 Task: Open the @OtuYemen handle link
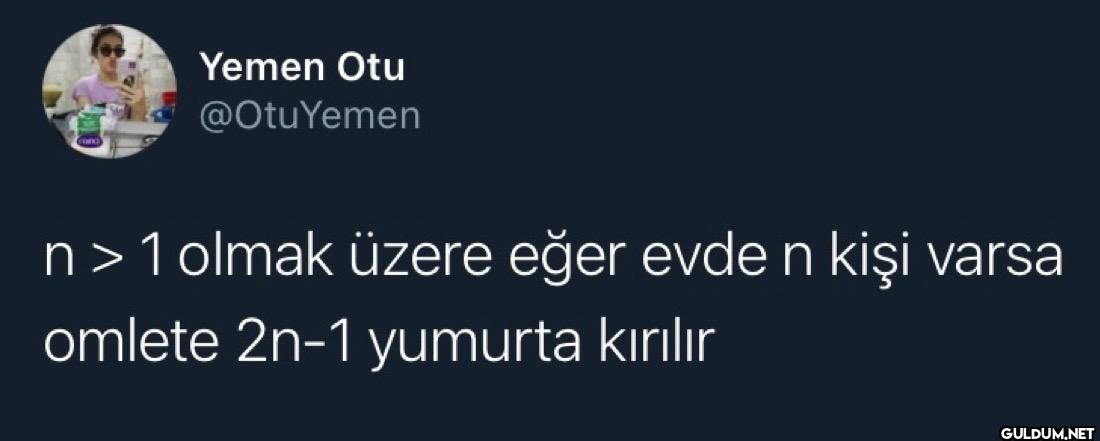pos(310,117)
